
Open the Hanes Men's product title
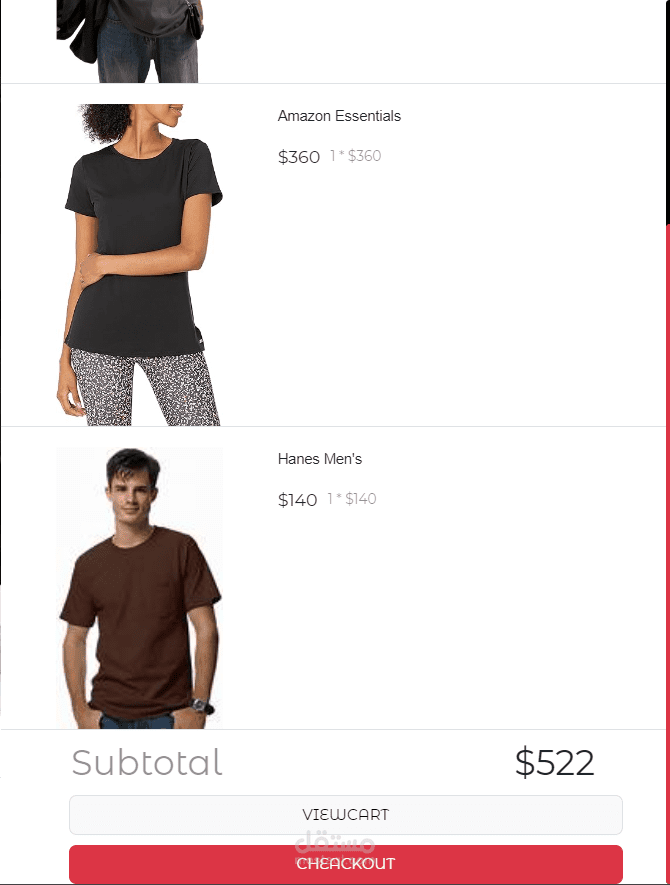click(x=319, y=459)
